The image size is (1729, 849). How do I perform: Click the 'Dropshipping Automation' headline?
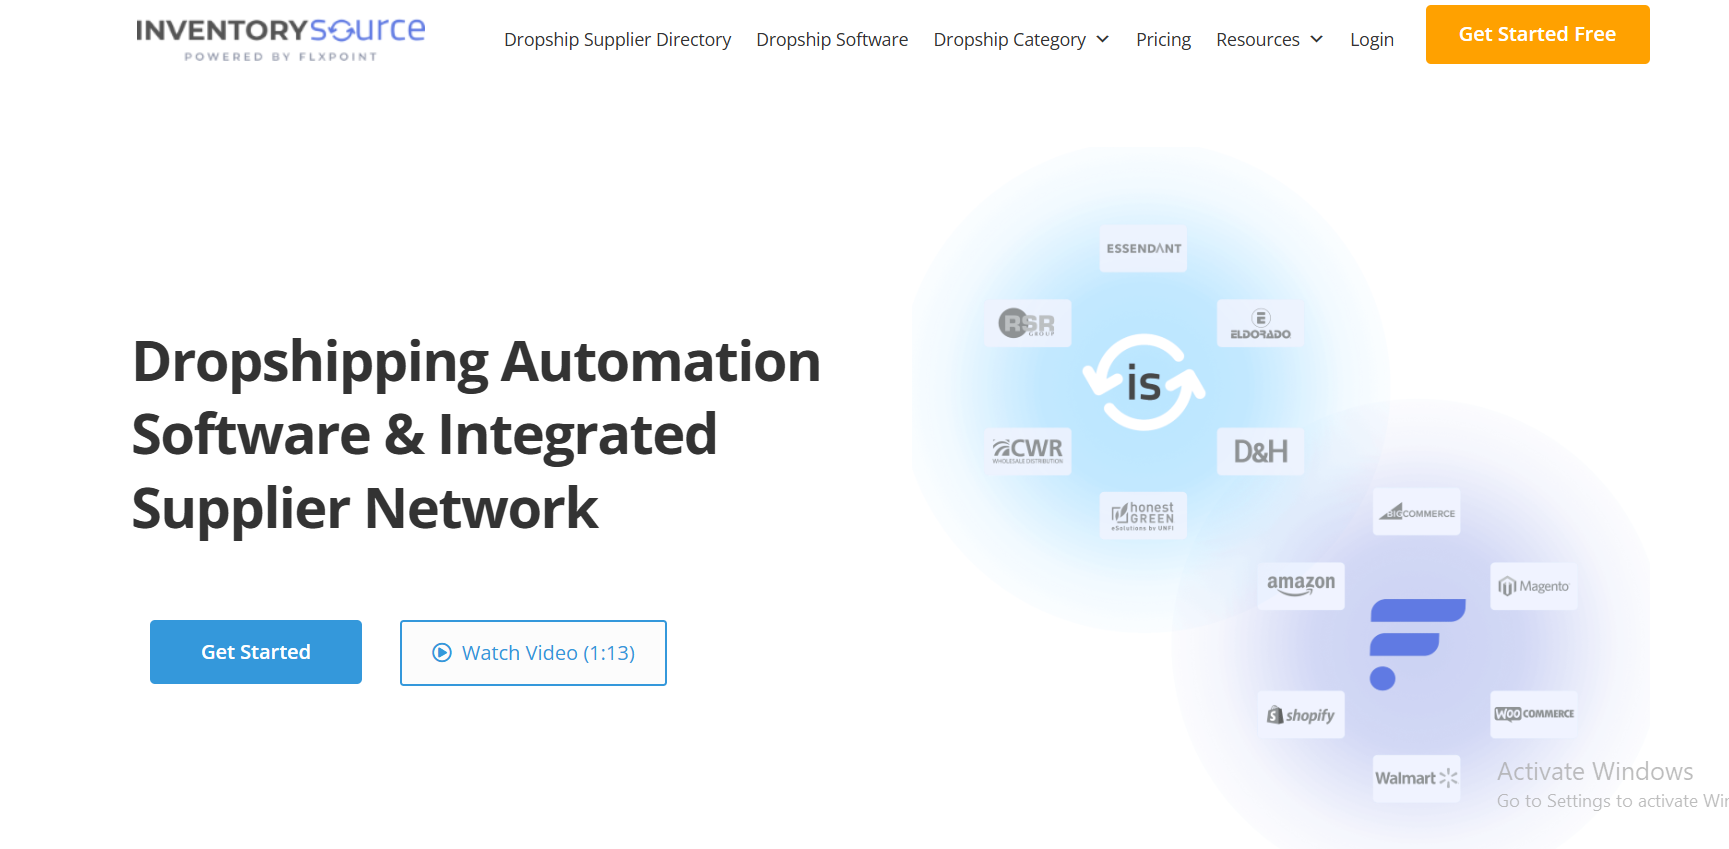476,361
